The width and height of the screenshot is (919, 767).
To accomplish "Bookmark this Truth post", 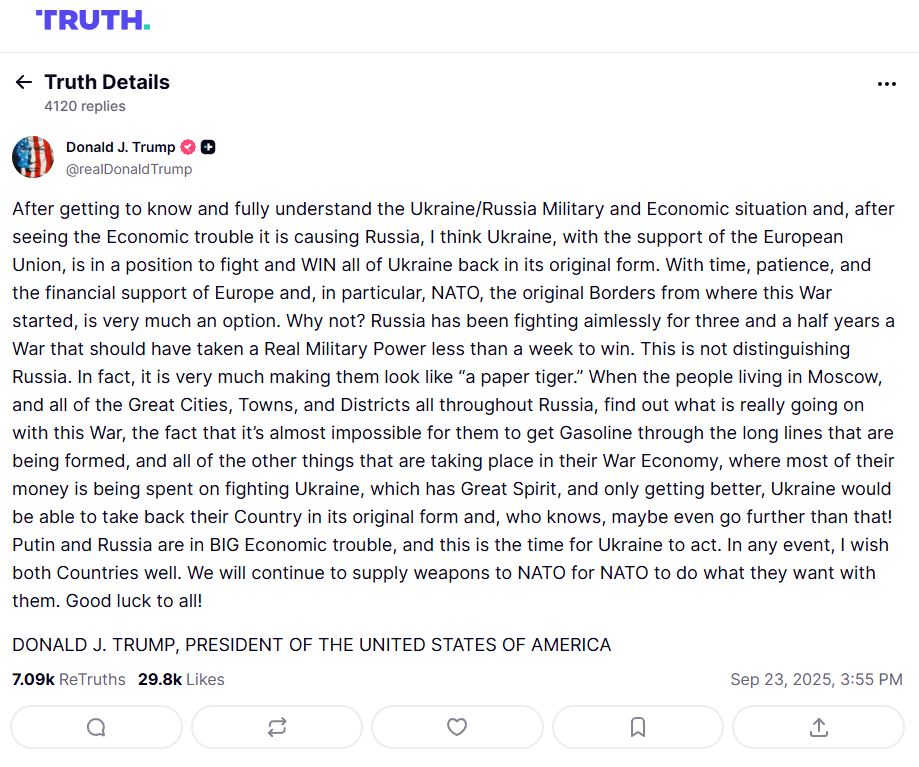I will click(x=638, y=727).
